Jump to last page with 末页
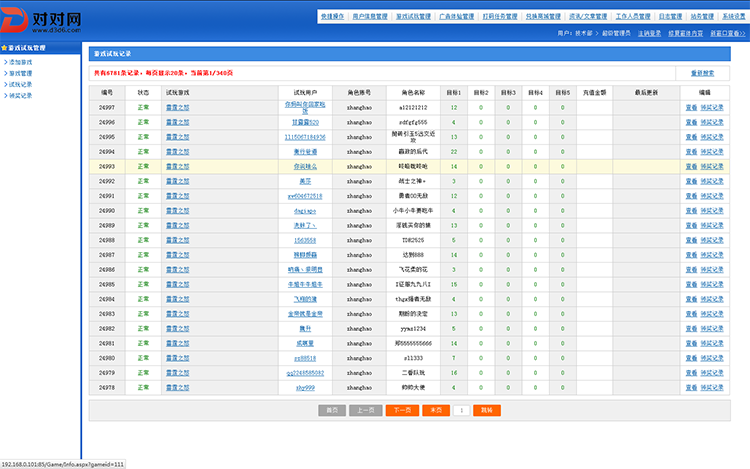Image resolution: width=750 pixels, height=469 pixels. 436,410
